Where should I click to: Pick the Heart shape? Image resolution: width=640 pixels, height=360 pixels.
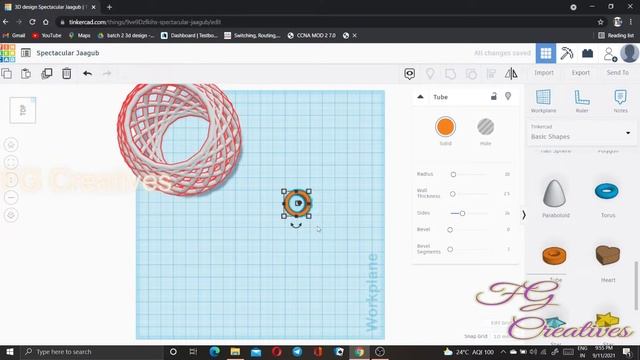[x=607, y=255]
